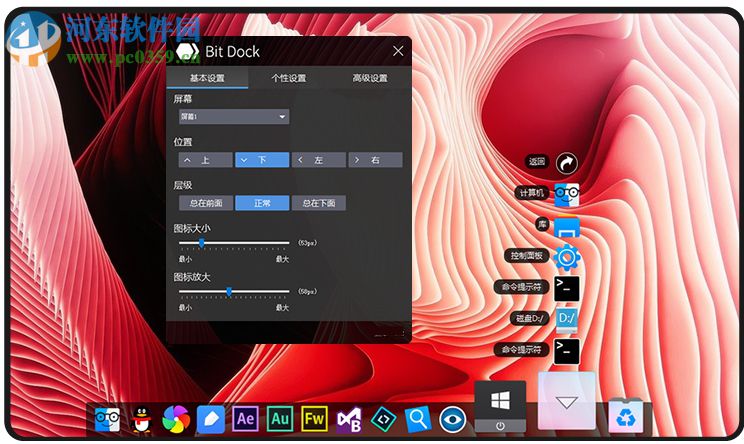Screen dimensions: 744x444
Task: Choose the 正常 layer option
Action: [262, 203]
